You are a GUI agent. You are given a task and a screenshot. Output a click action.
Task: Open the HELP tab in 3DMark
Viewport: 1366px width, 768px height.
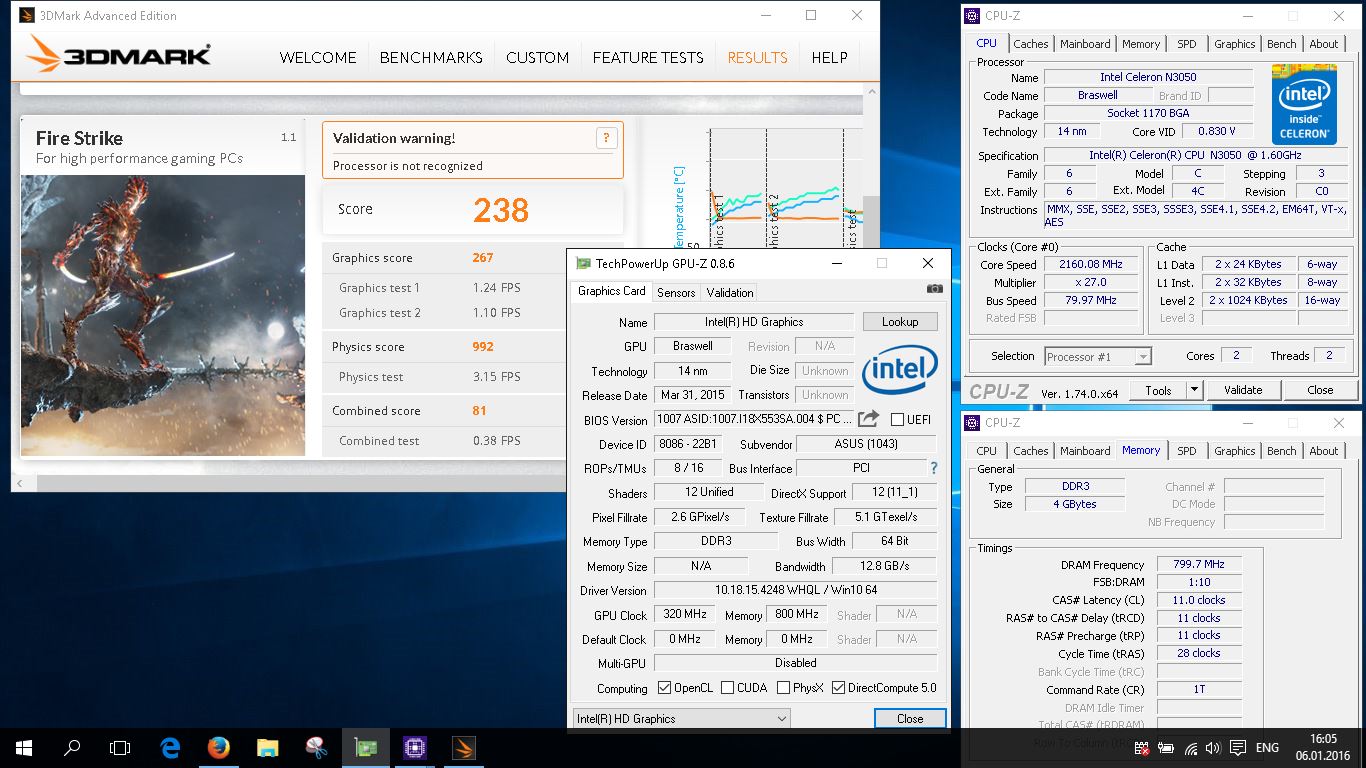click(x=829, y=57)
